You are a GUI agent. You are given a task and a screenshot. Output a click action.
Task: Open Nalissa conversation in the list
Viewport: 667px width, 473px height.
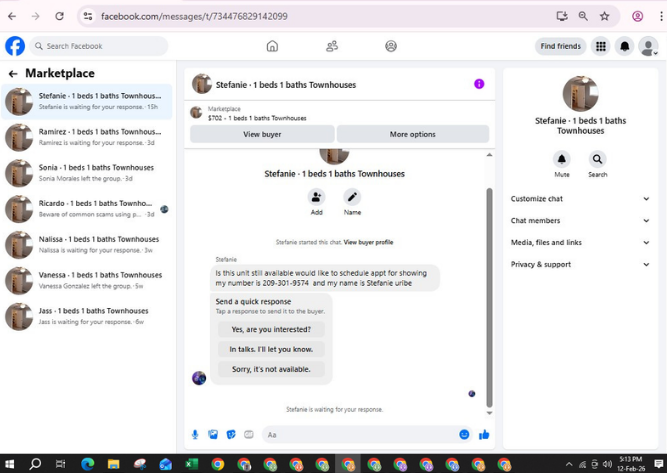click(87, 245)
